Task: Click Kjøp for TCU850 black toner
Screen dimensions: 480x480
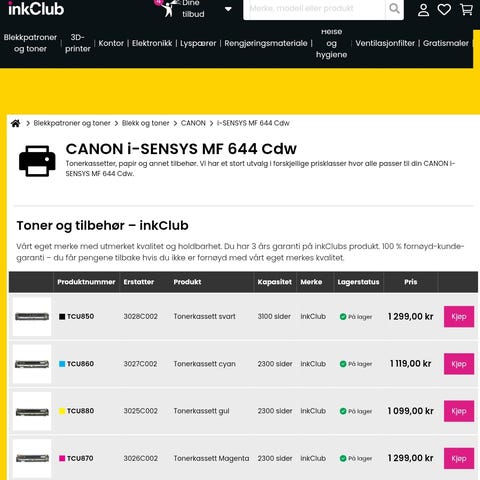Action: coord(459,317)
